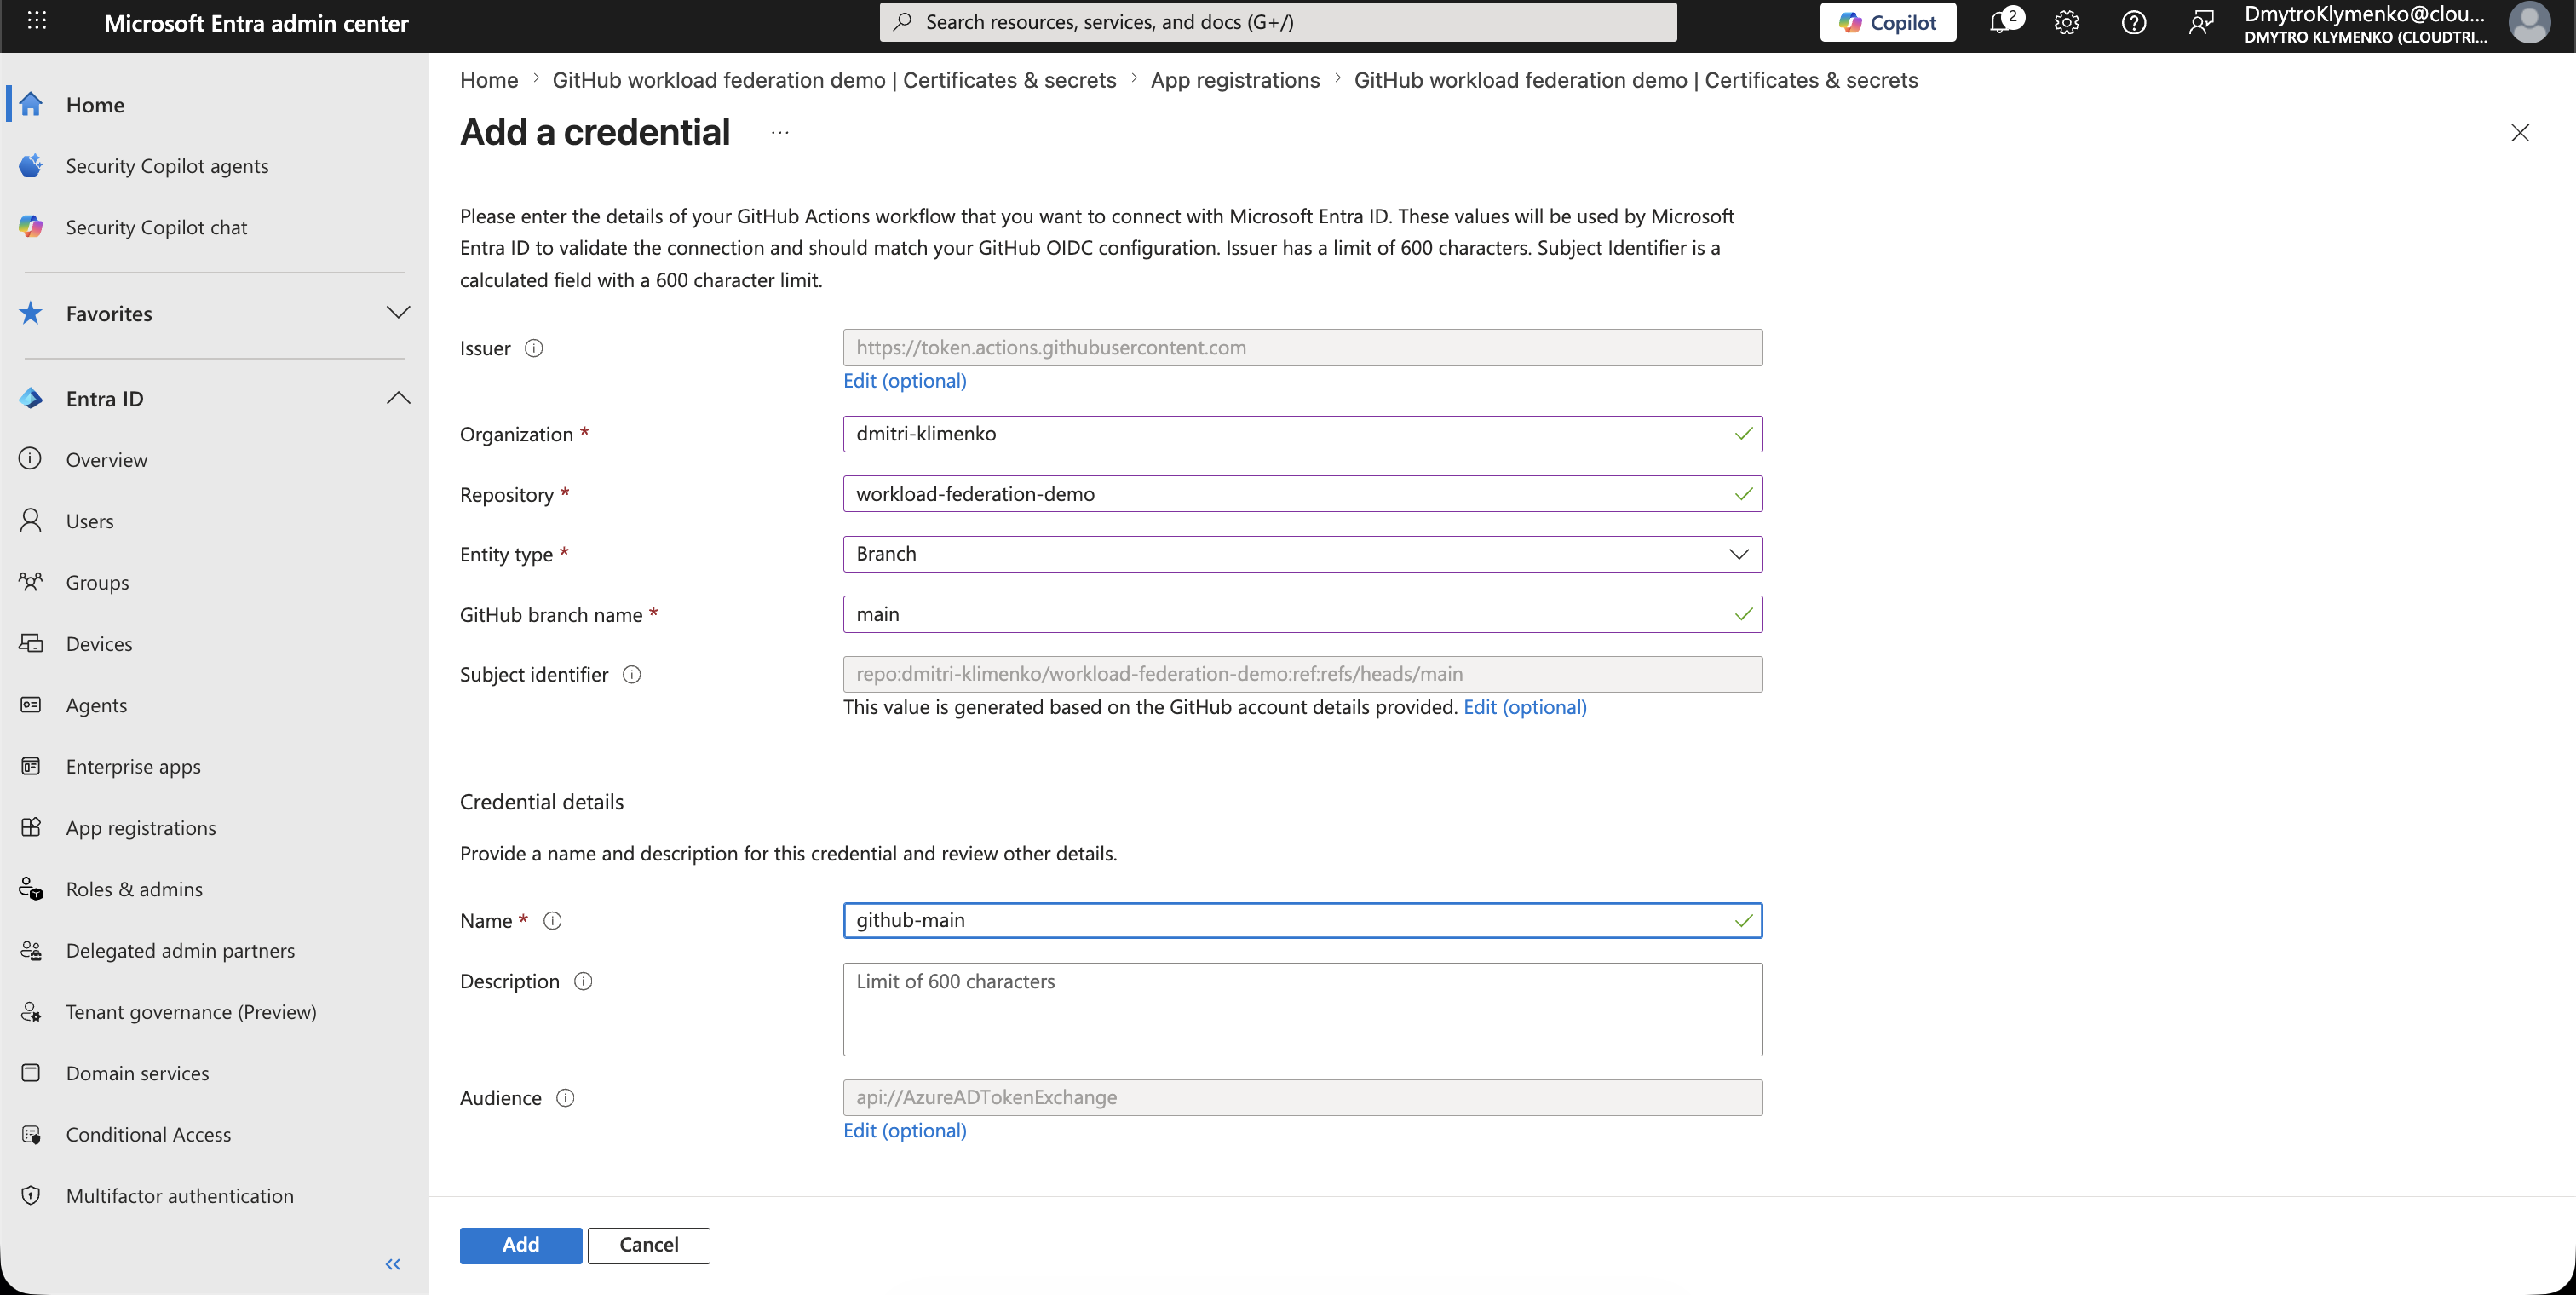Click the Name info icon
This screenshot has height=1295, width=2576.
coord(552,920)
